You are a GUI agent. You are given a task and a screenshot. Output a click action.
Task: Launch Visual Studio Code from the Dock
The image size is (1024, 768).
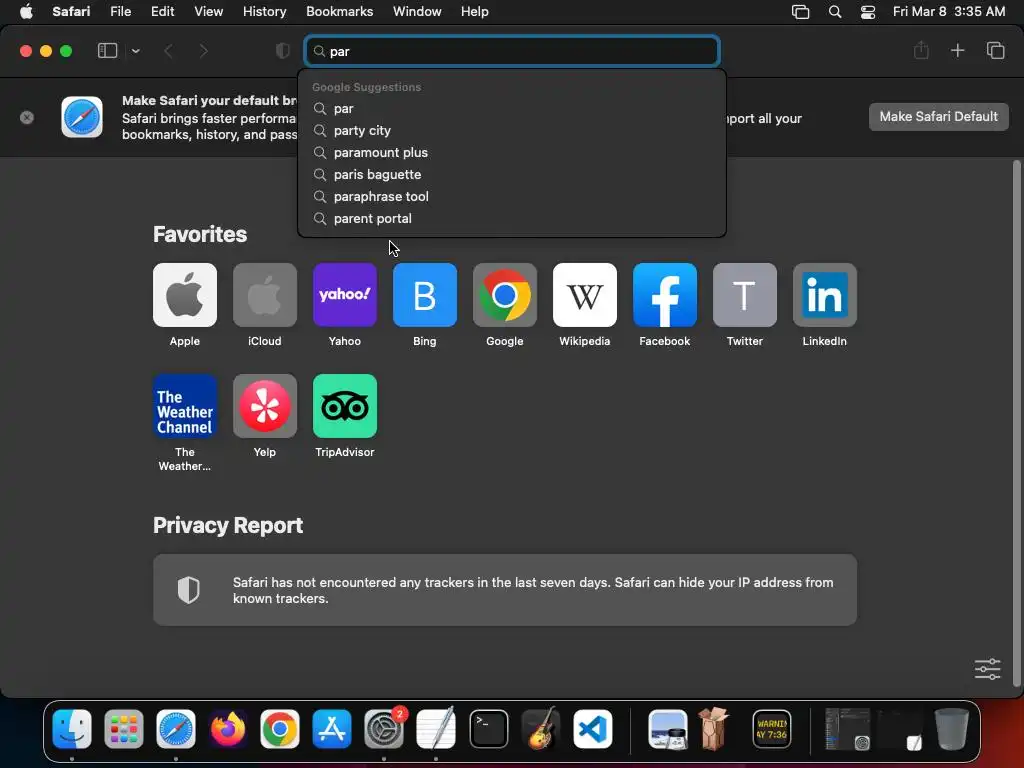pos(593,729)
